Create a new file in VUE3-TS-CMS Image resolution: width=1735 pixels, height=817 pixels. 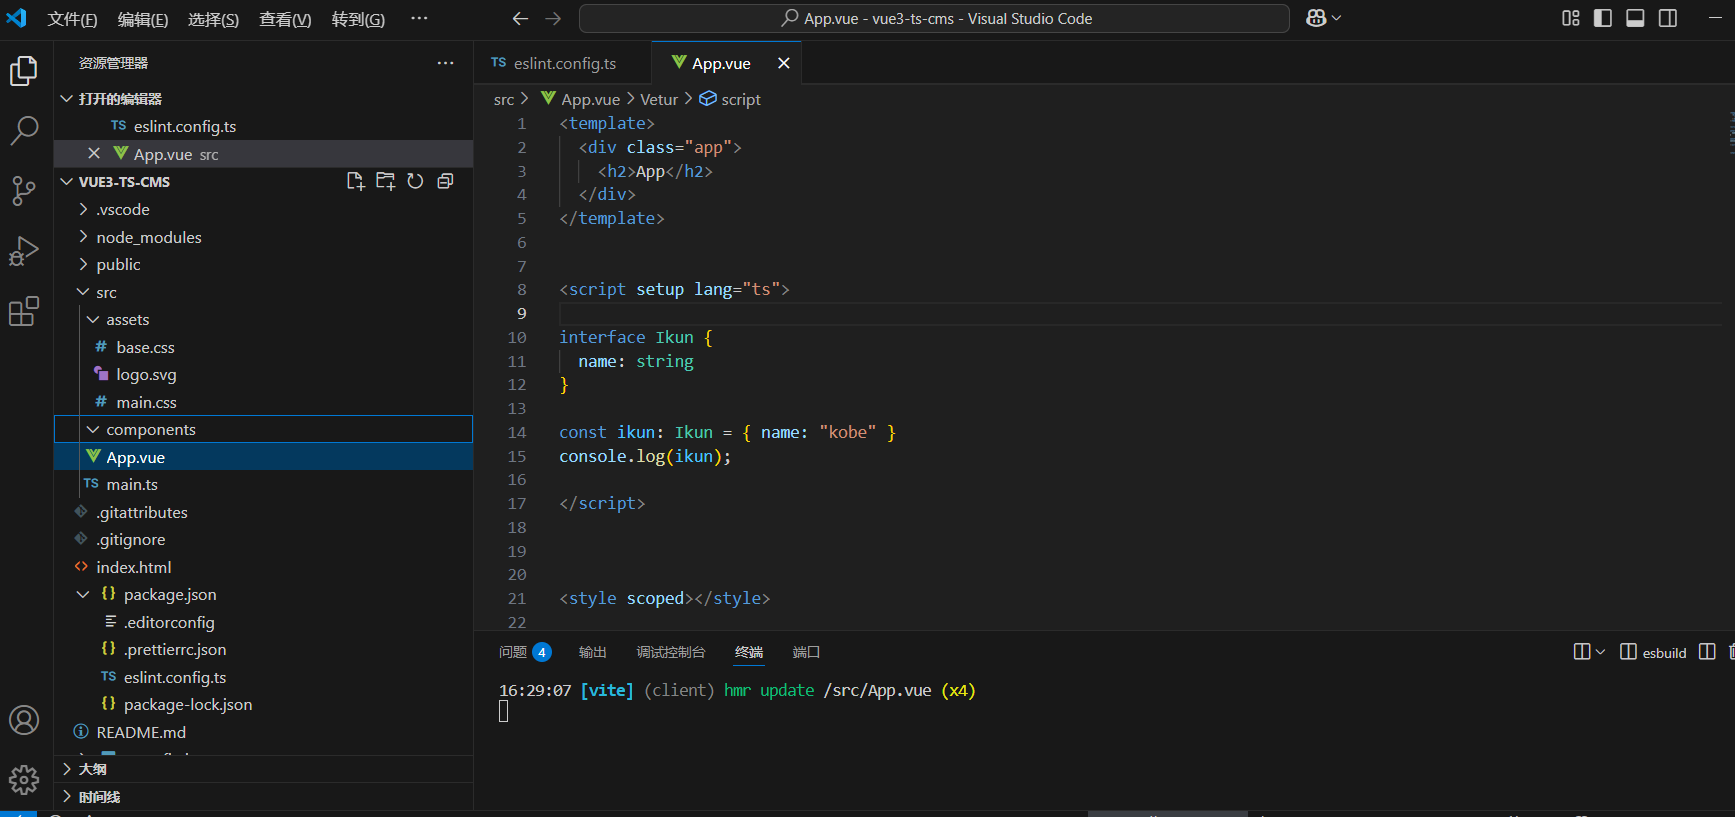tap(355, 181)
